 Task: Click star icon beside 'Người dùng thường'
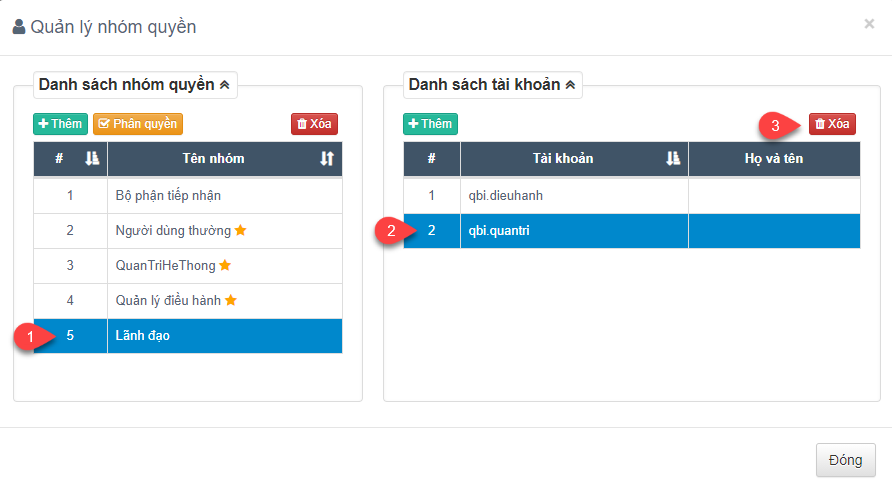tap(241, 230)
